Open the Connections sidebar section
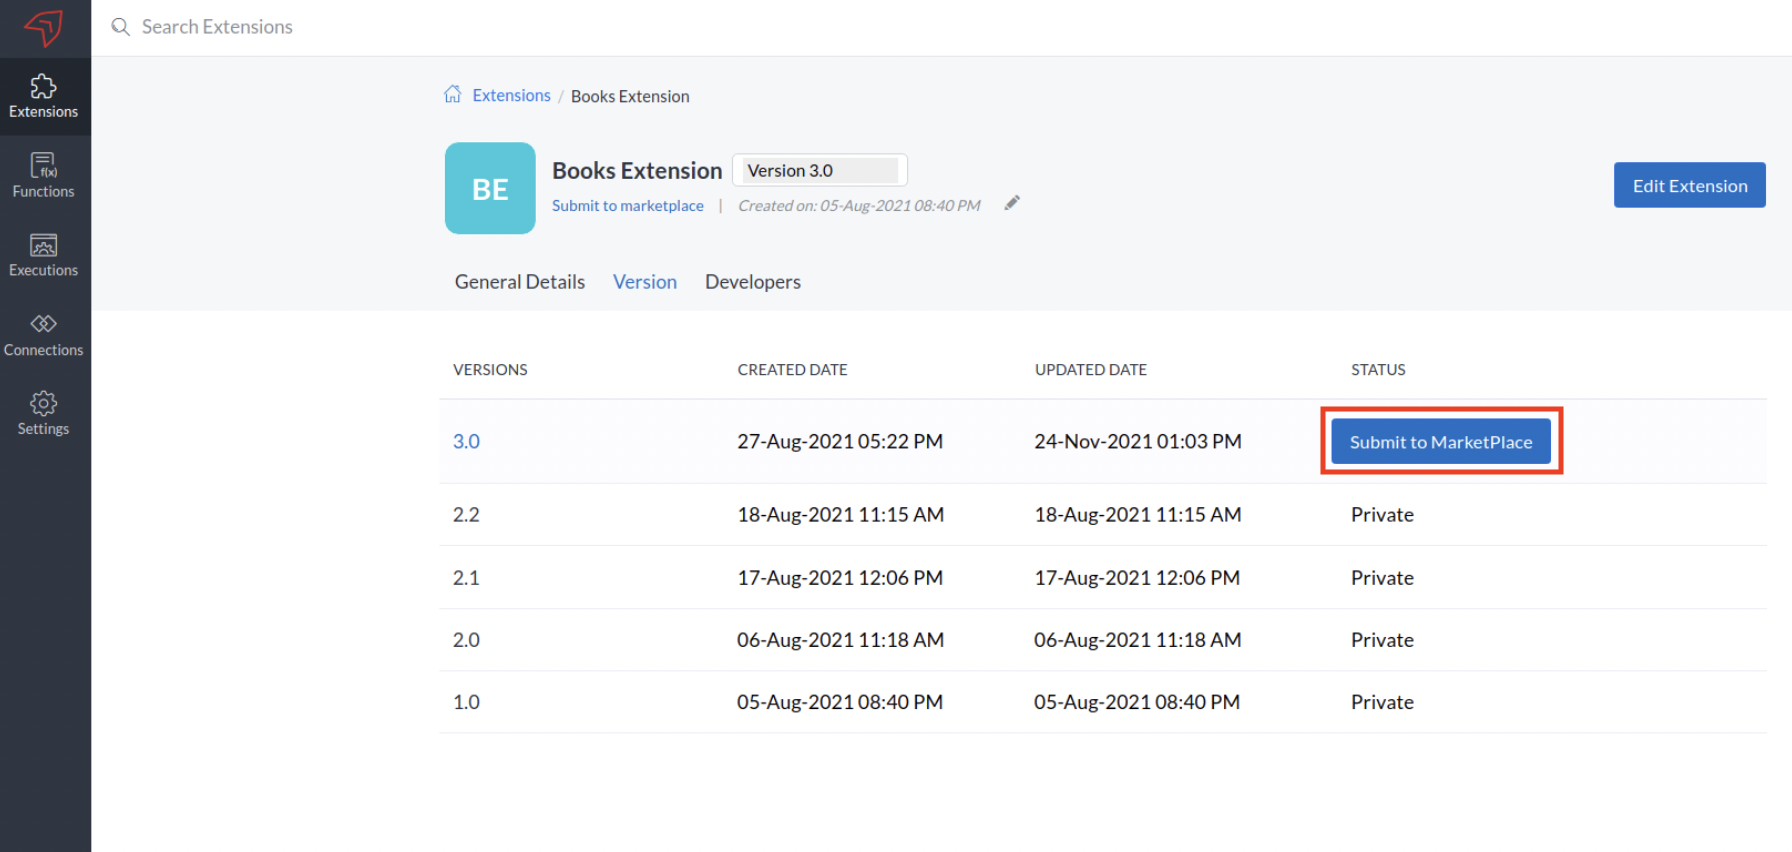 pyautogui.click(x=44, y=335)
